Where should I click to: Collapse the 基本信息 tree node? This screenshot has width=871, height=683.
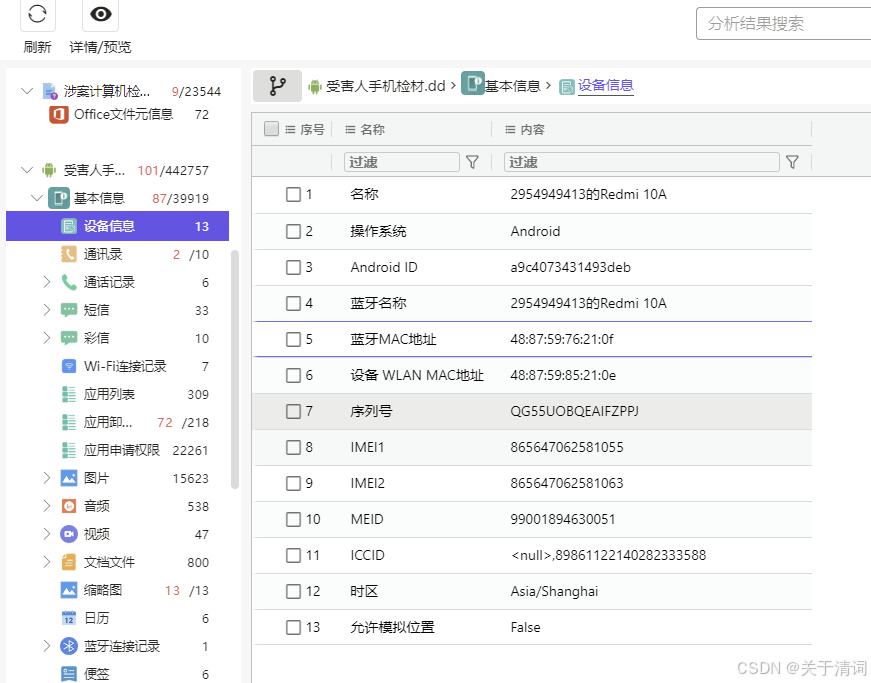tap(37, 198)
